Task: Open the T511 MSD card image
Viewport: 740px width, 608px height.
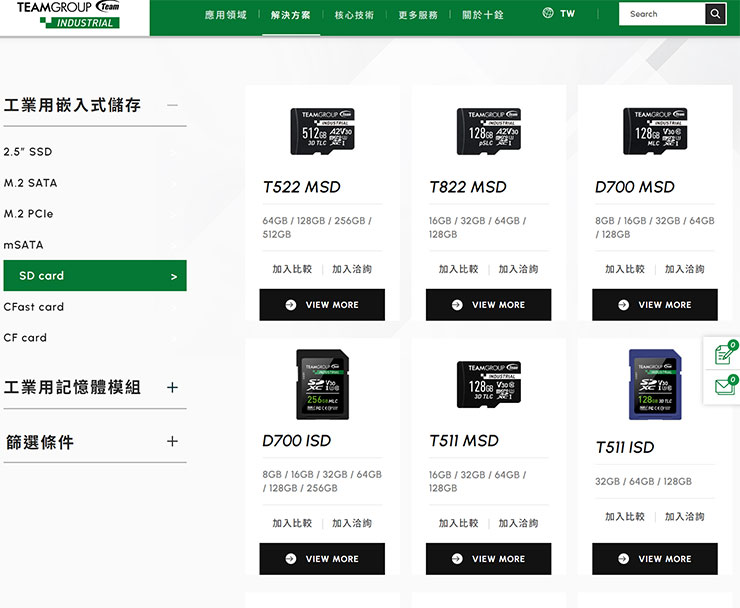Action: [x=489, y=384]
